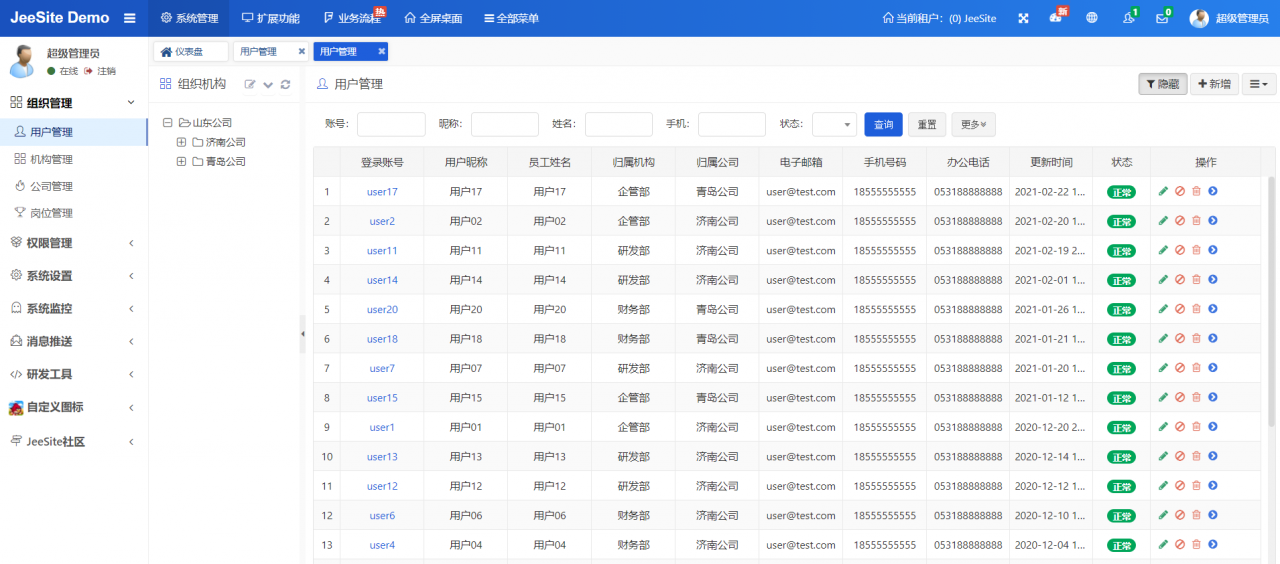This screenshot has width=1280, height=564.
Task: Click the sidebar collapse handle beside tree panel
Action: click(303, 335)
